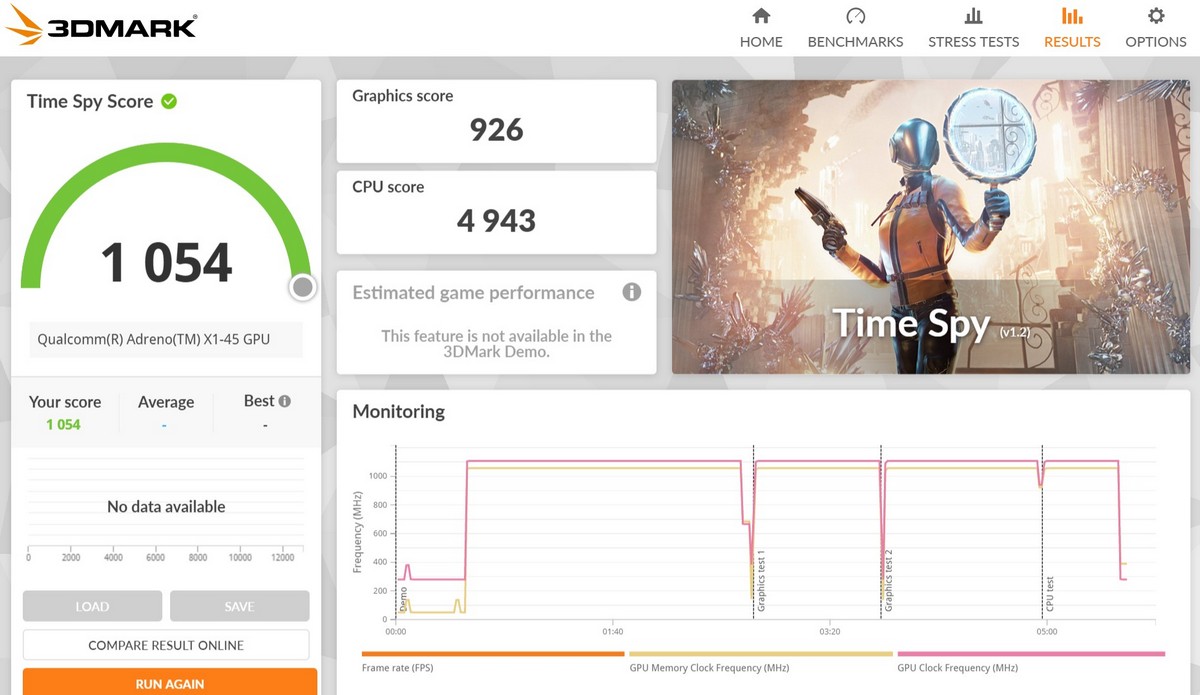Click COMPARE RESULT ONLINE button

click(x=166, y=645)
